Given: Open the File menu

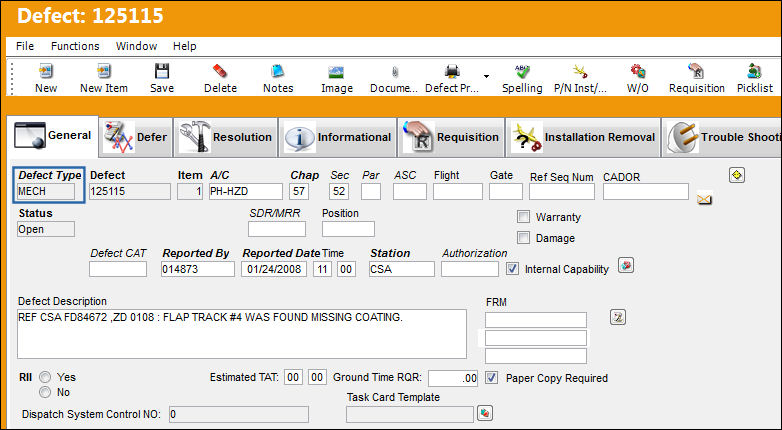Looking at the screenshot, I should click(x=25, y=46).
